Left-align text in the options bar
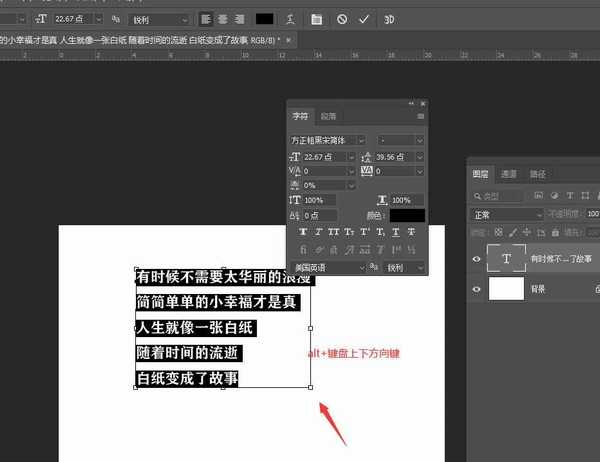The width and height of the screenshot is (600, 462). click(x=204, y=19)
